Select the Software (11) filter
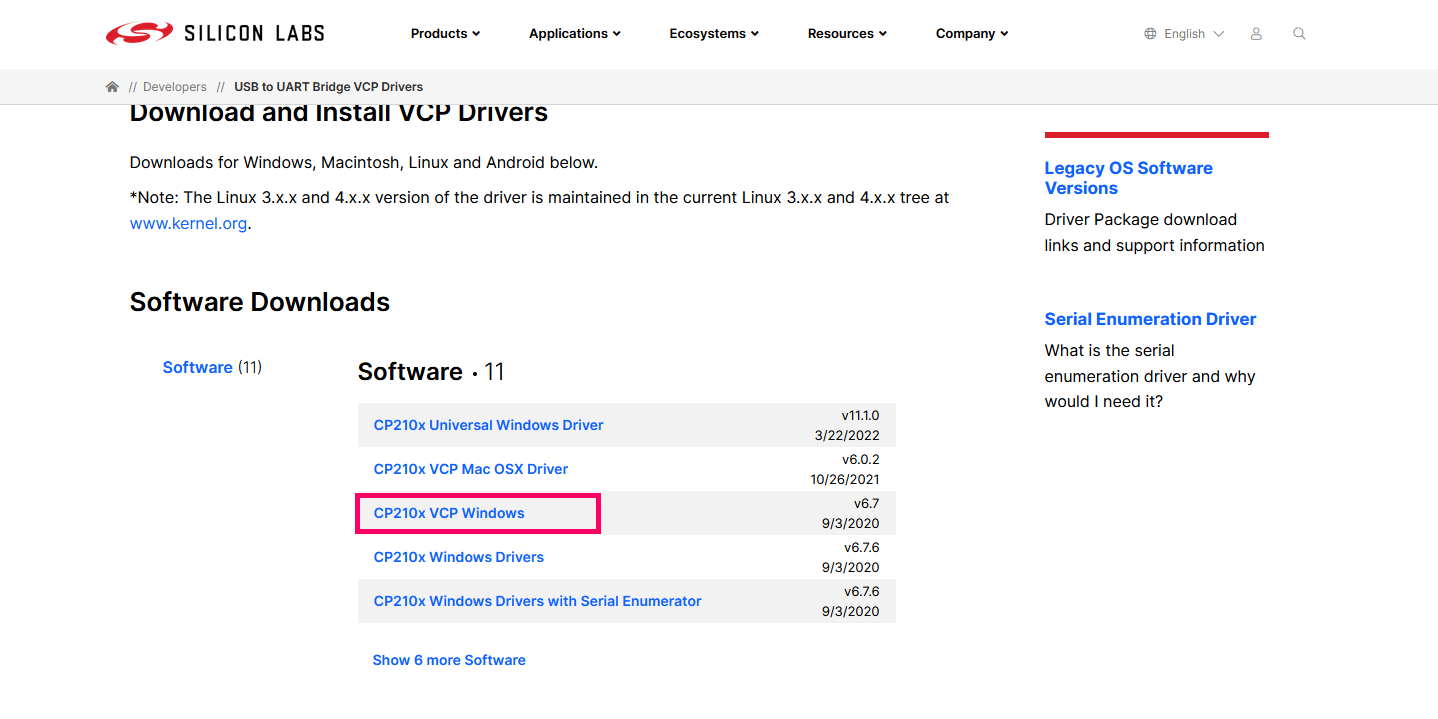The height and width of the screenshot is (719, 1438). (x=212, y=367)
